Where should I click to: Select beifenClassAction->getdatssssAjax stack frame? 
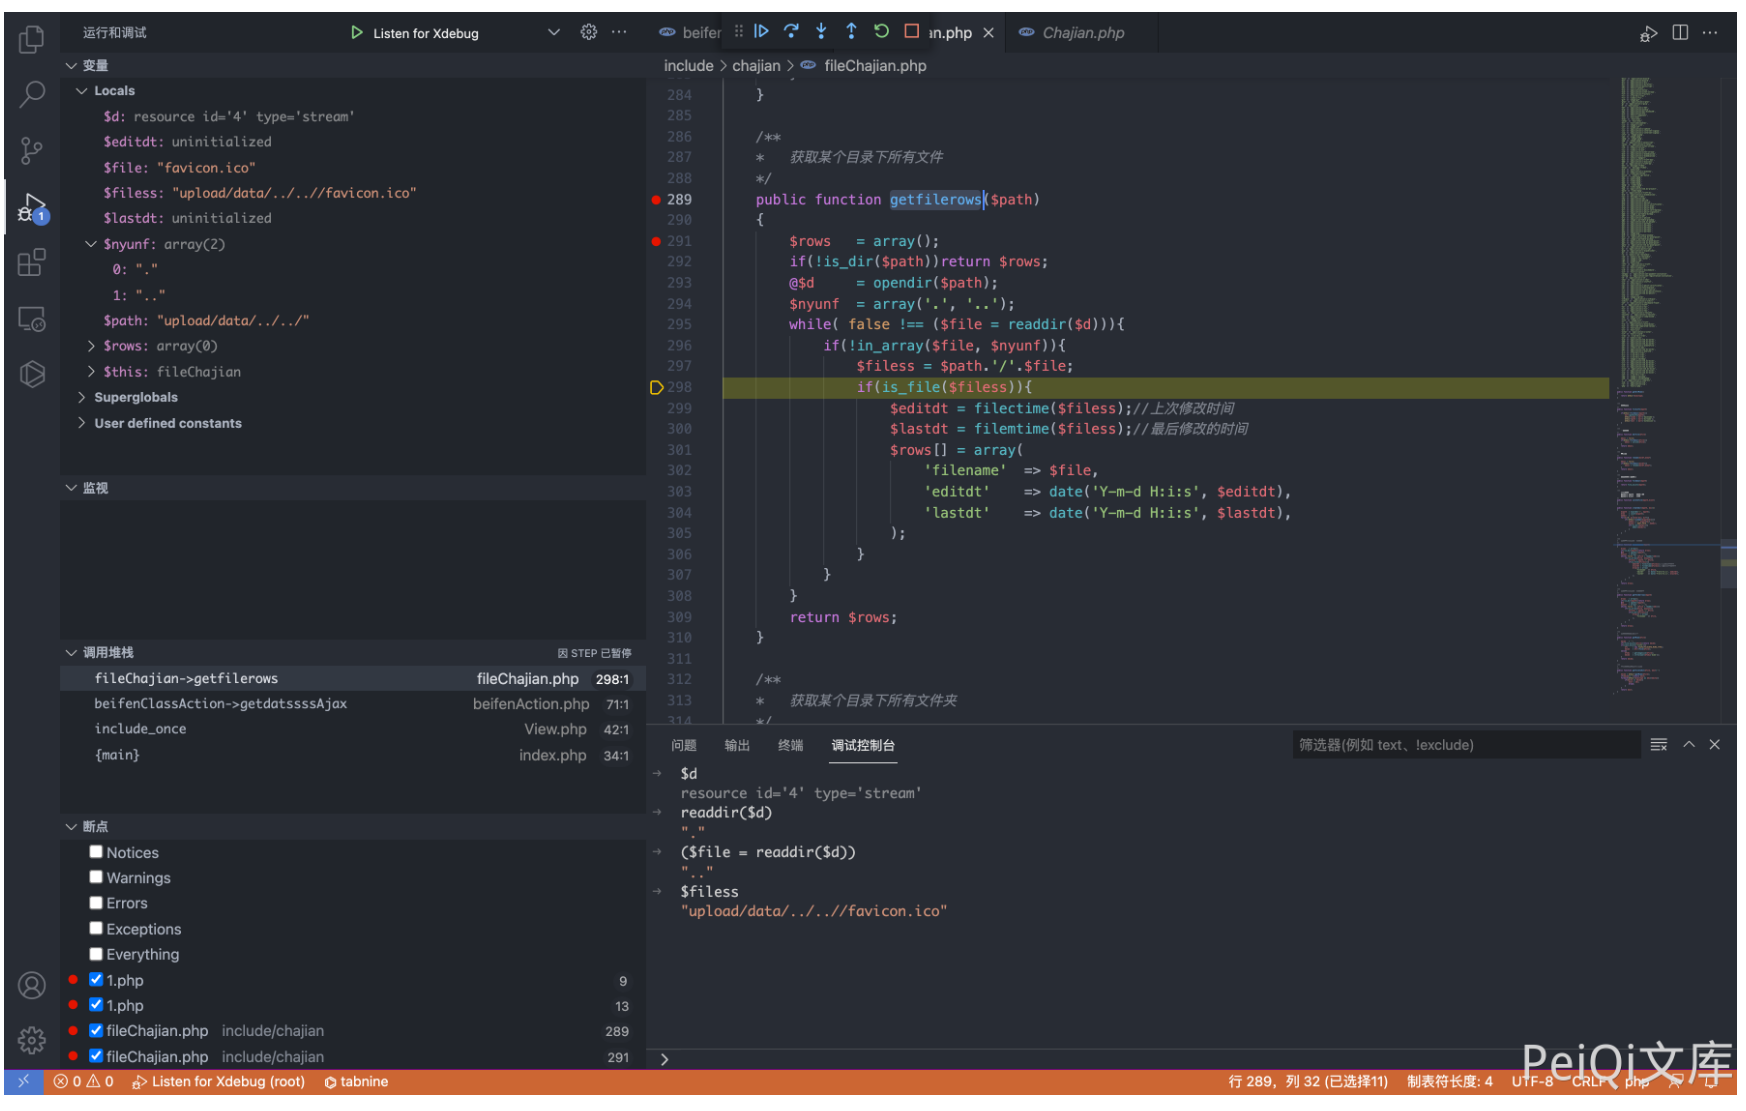[221, 704]
